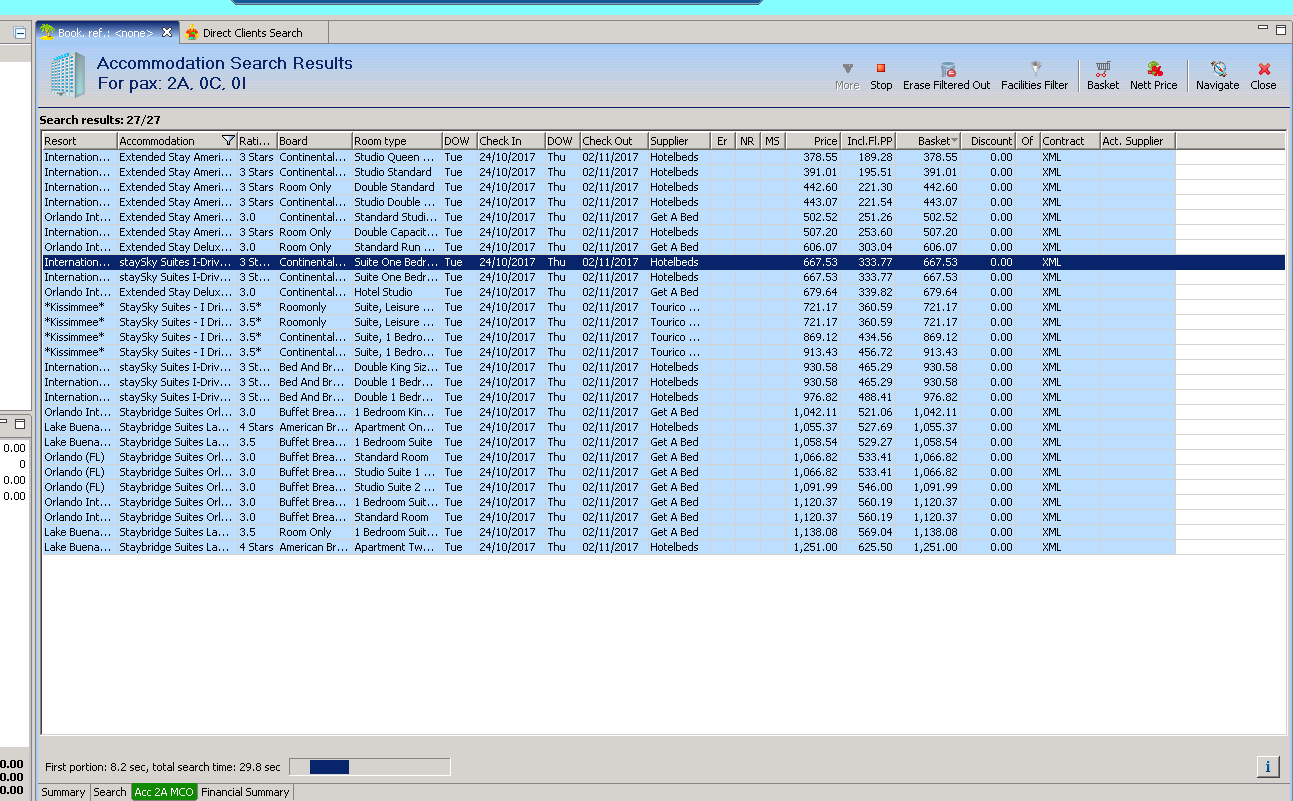Sort by the Check Out column header
Screen dimensions: 1293x801
click(614, 141)
